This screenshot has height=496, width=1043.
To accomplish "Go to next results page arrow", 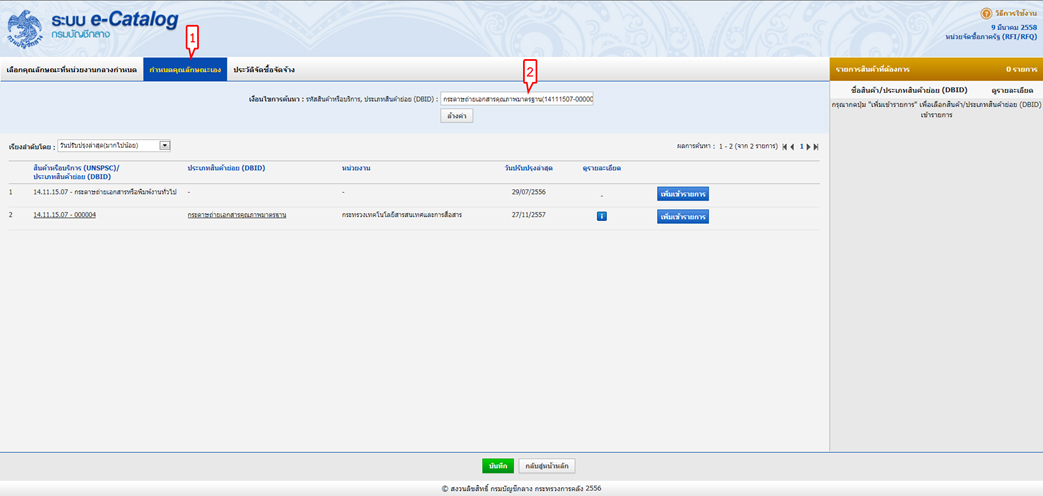I will [x=809, y=147].
